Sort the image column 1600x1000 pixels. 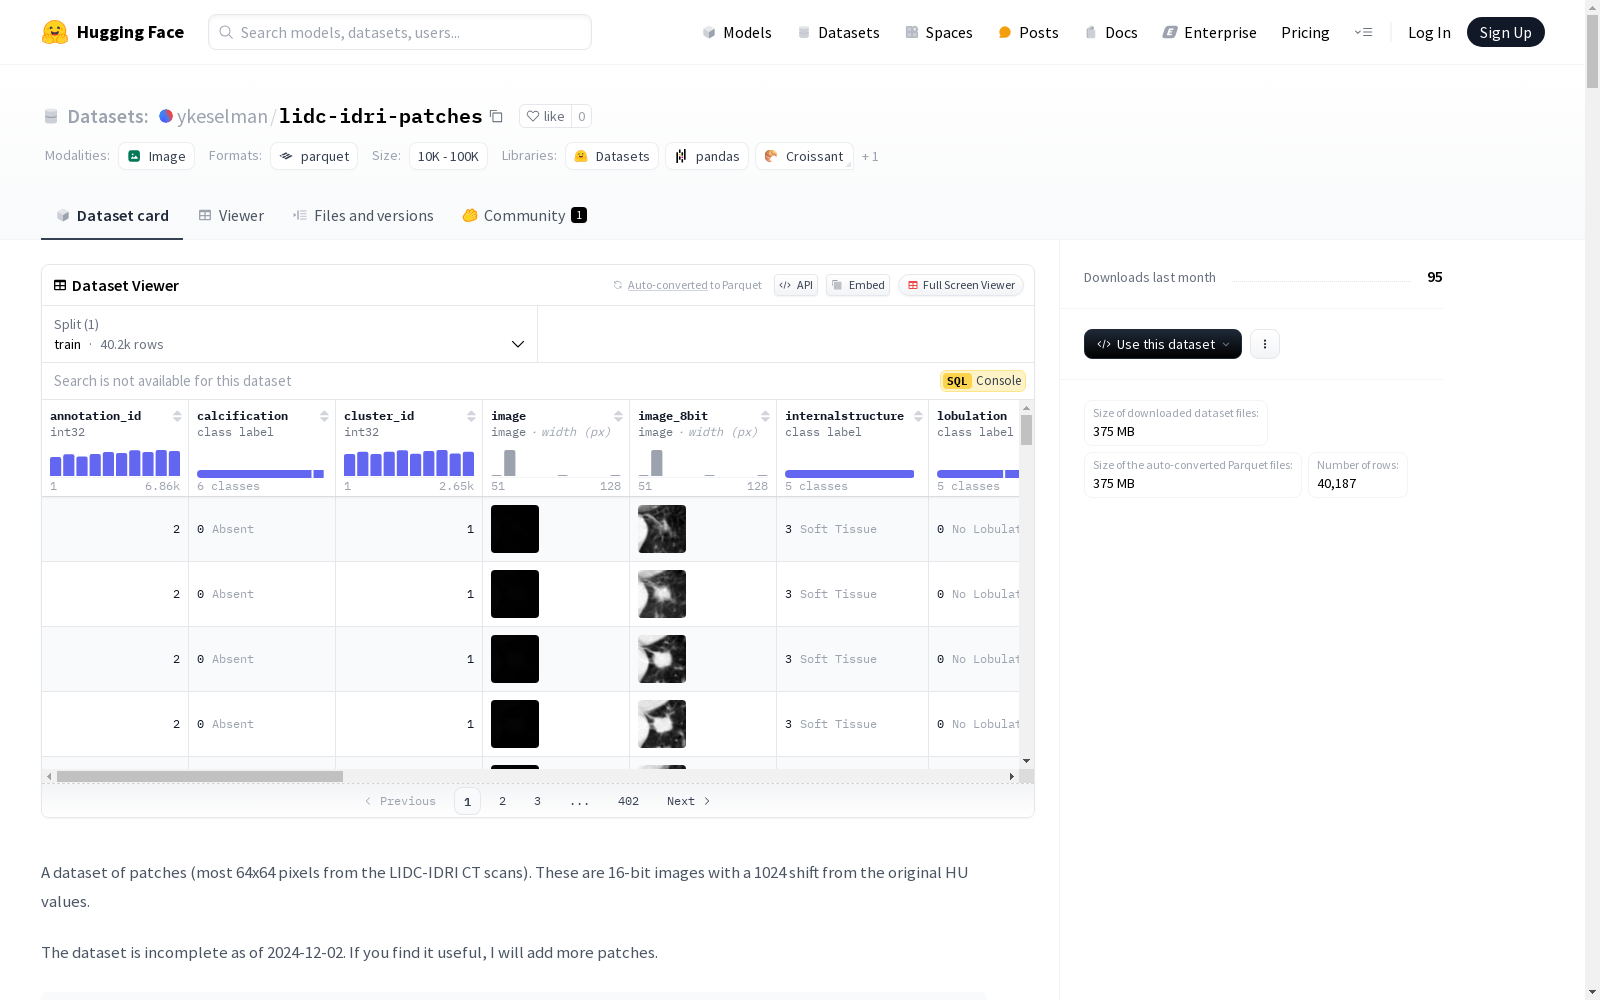(x=618, y=416)
